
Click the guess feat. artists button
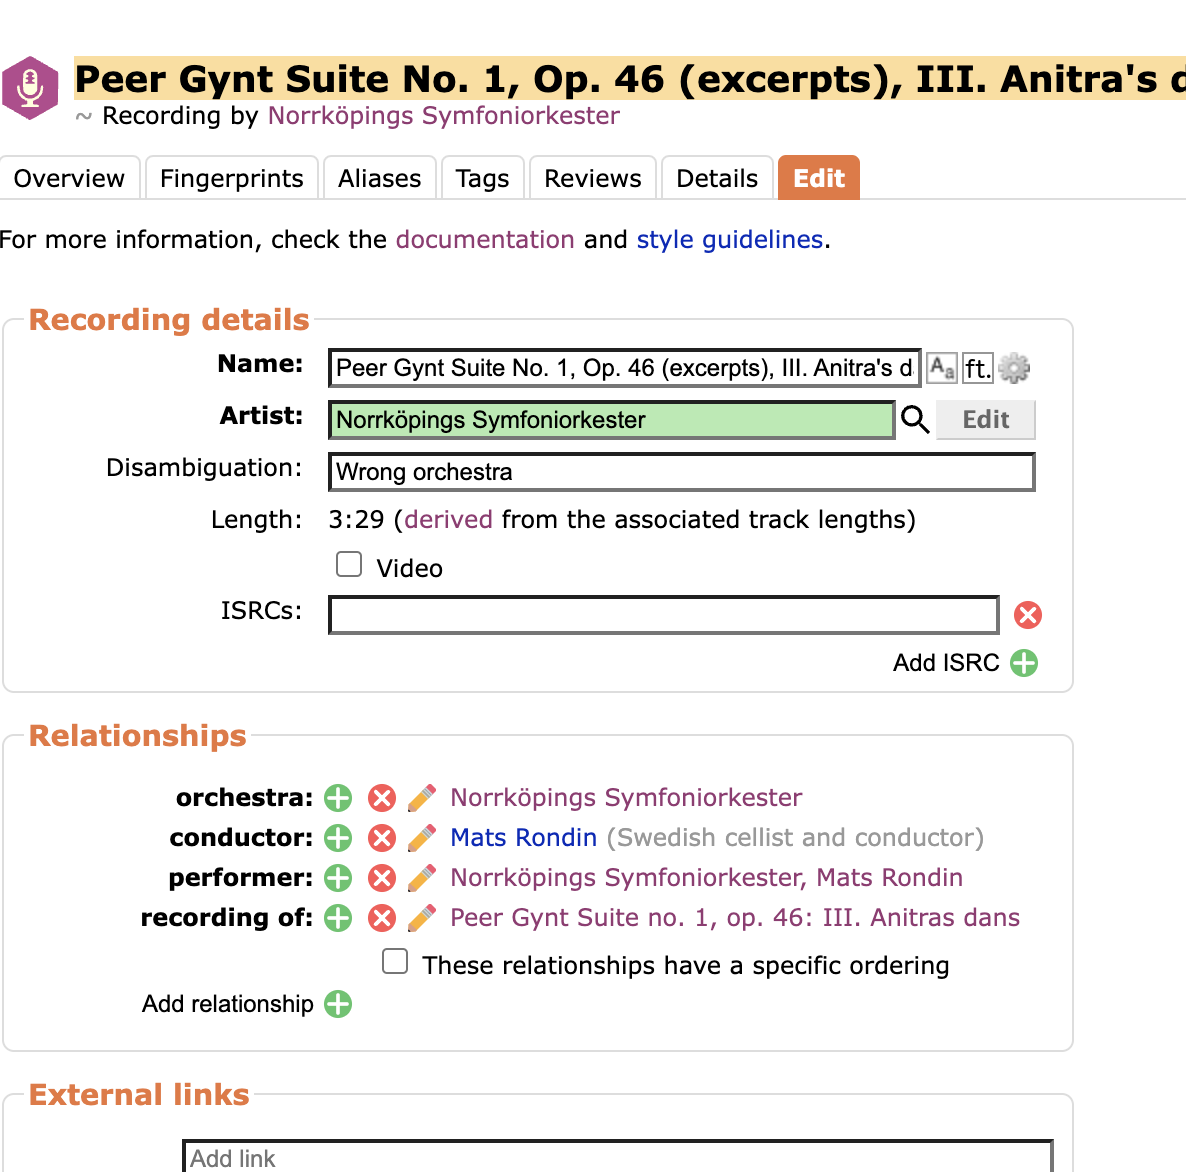[x=977, y=368]
